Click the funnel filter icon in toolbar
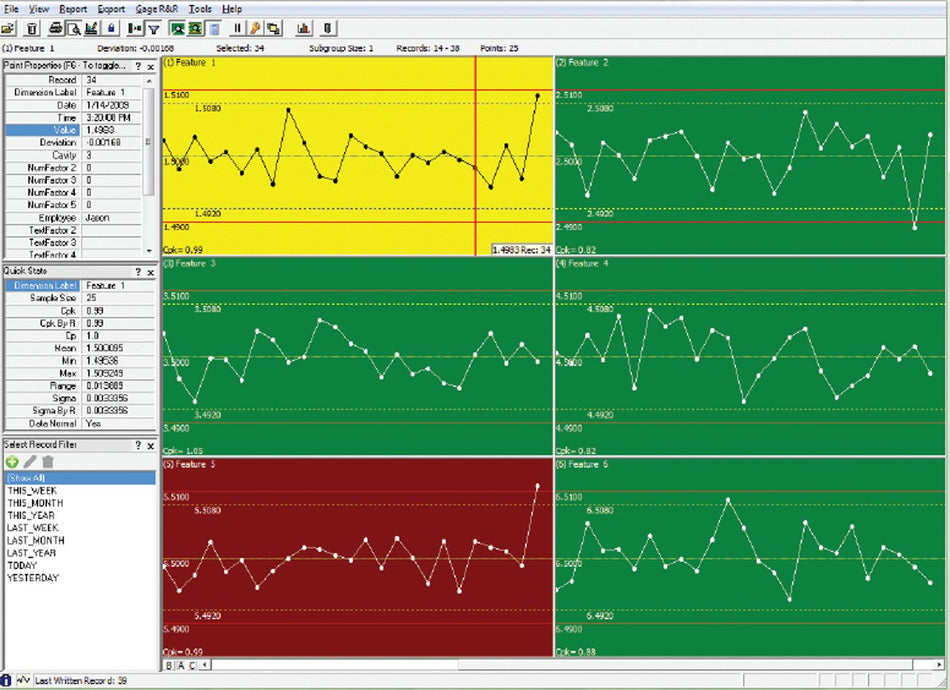Viewport: 950px width, 690px height. tap(154, 28)
